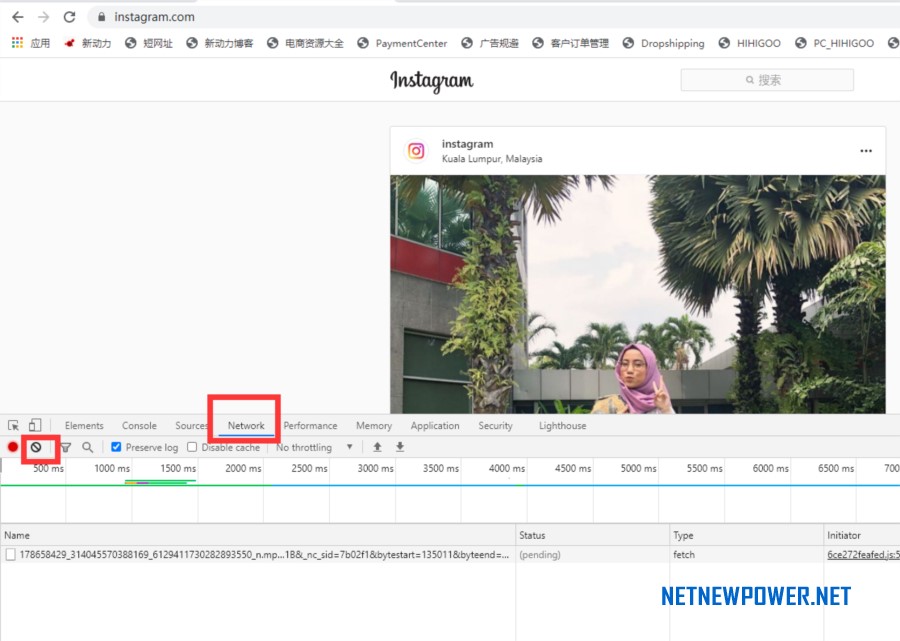Click the instagram profile avatar

416,150
